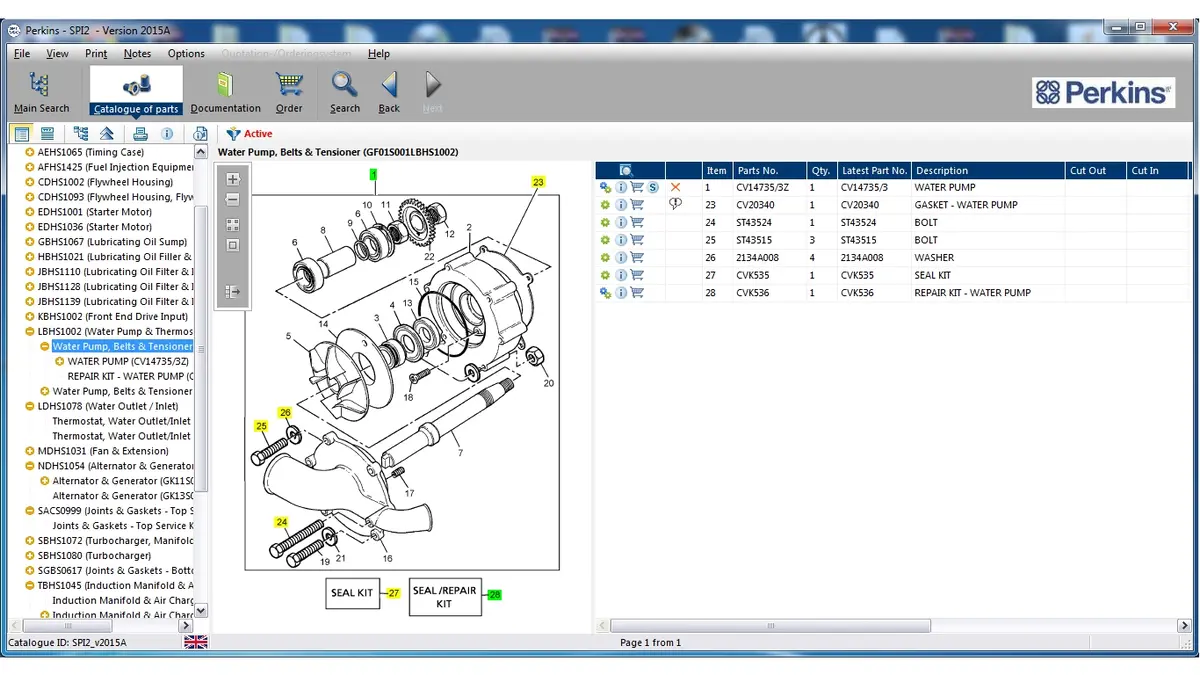This screenshot has height=675, width=1200.
Task: Open the Options menu
Action: 186,54
